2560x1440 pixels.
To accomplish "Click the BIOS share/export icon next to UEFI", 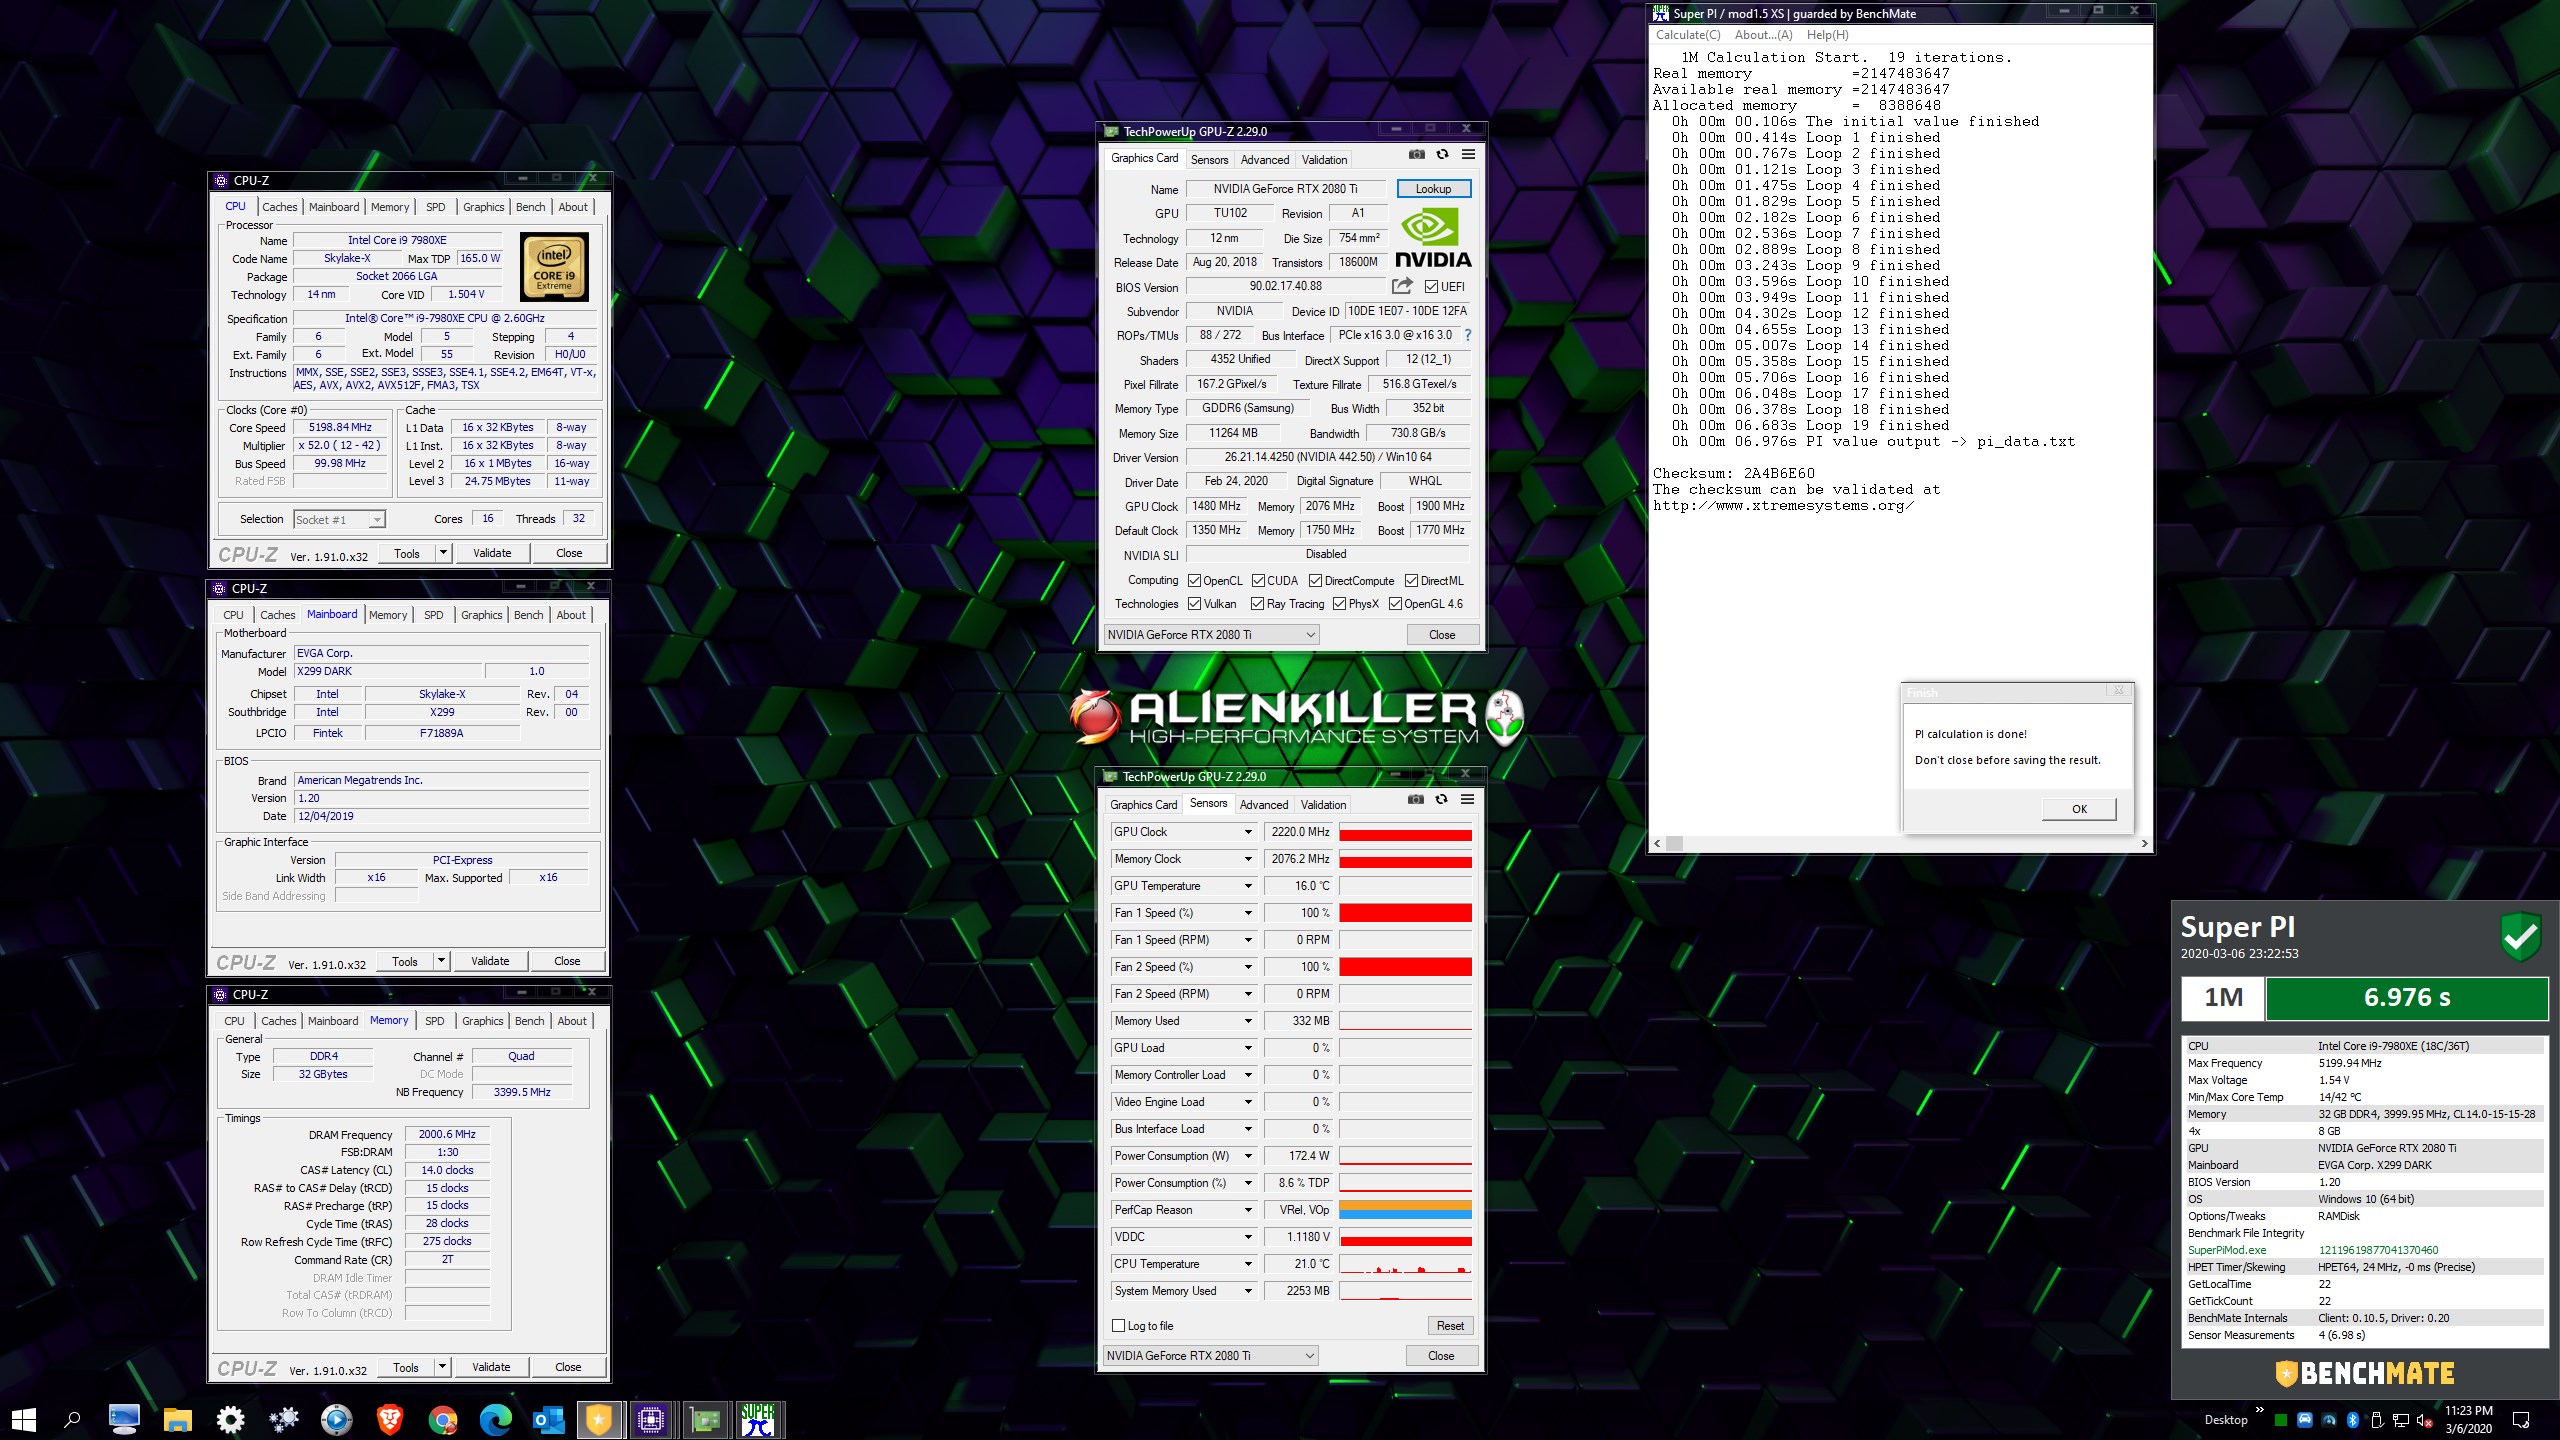I will pos(1402,286).
